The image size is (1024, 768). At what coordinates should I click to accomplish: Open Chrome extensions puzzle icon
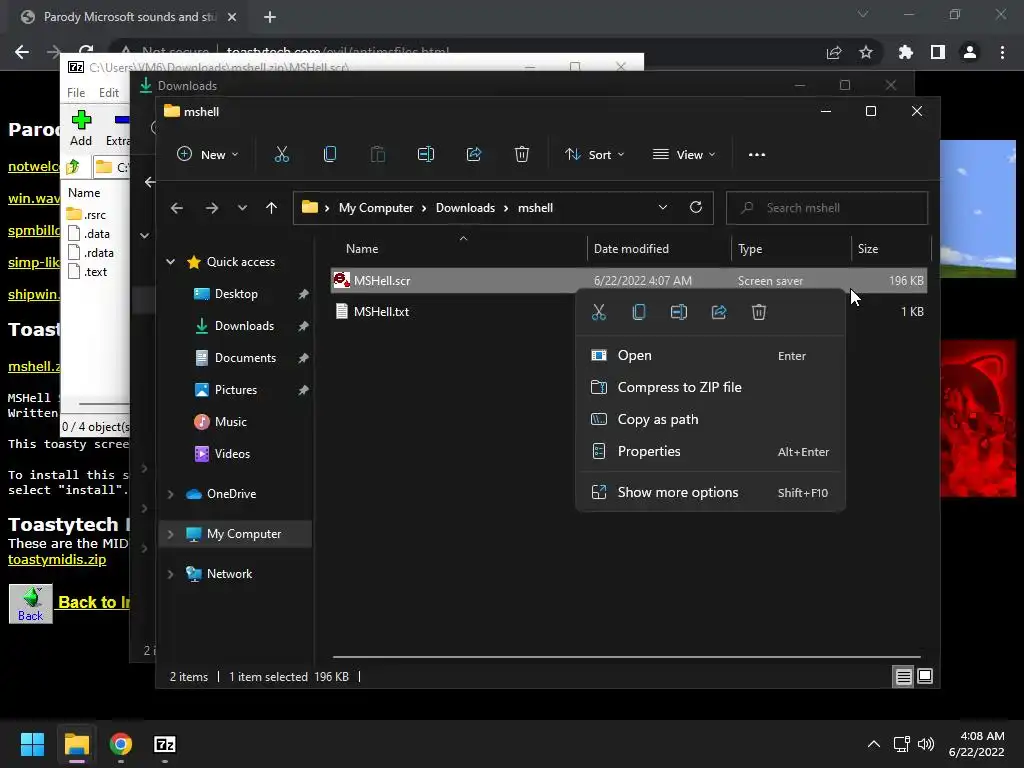click(906, 52)
